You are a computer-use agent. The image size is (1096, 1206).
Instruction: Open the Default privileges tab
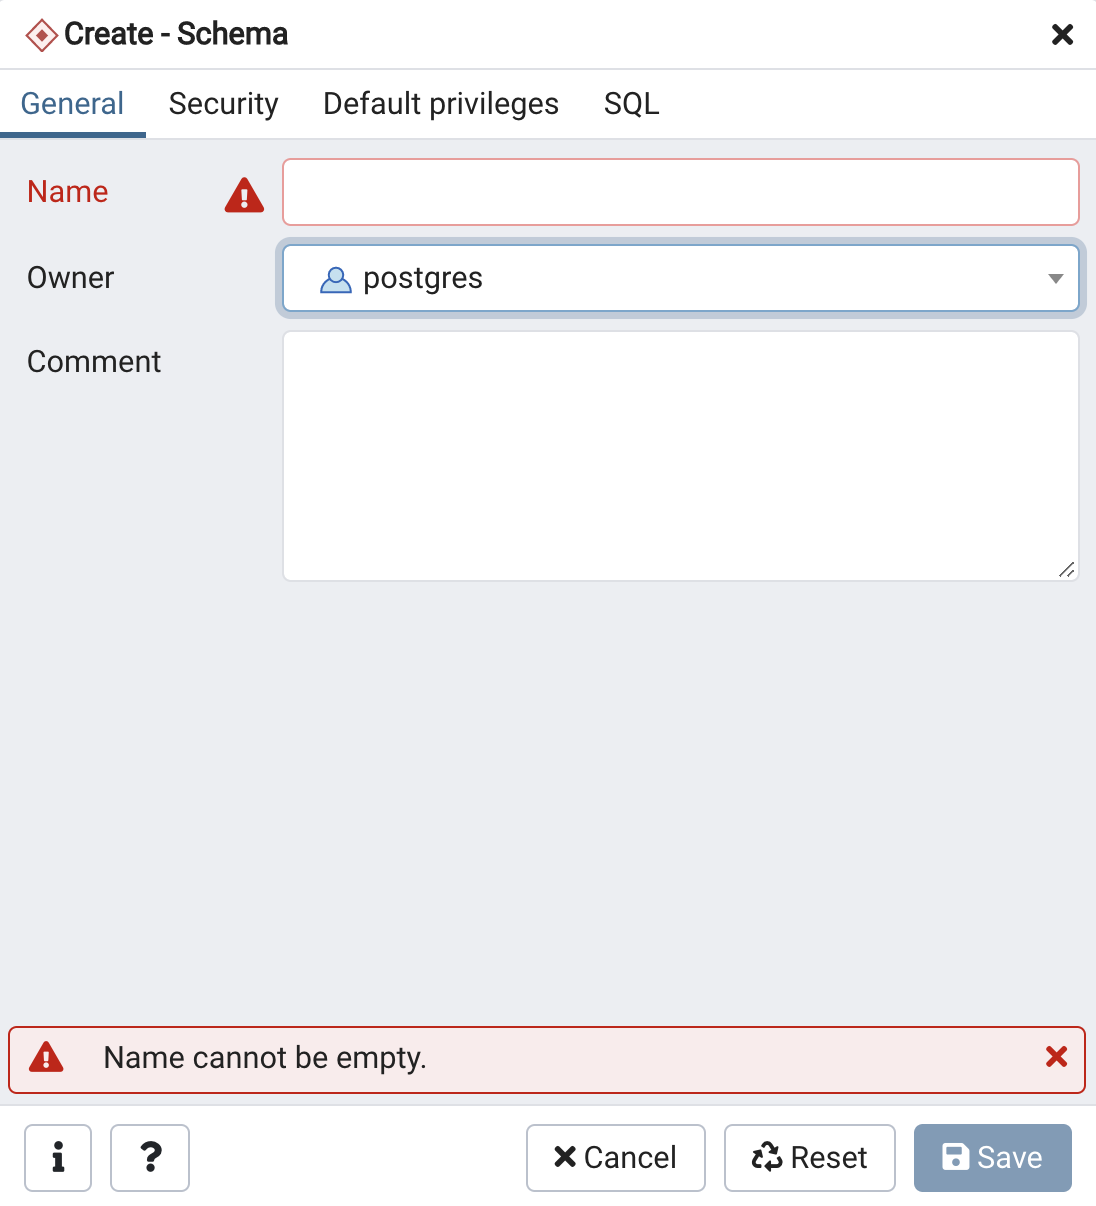440,104
